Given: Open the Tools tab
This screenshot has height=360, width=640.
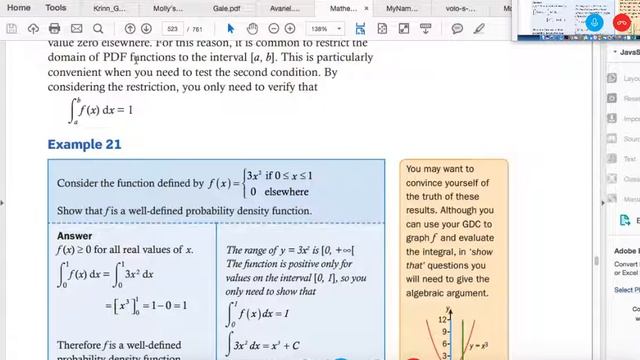Looking at the screenshot, I should click(x=56, y=8).
